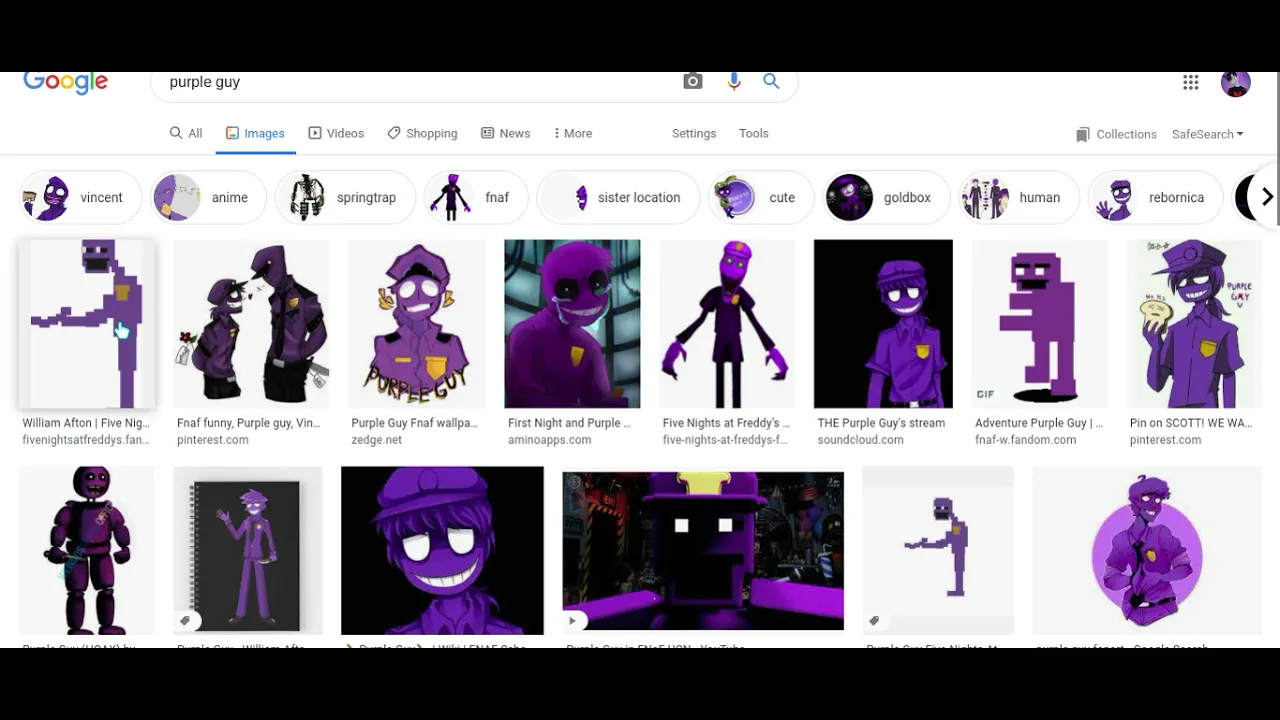Open the Pin on SCOTT thumbnail
The image size is (1280, 720).
[x=1195, y=324]
